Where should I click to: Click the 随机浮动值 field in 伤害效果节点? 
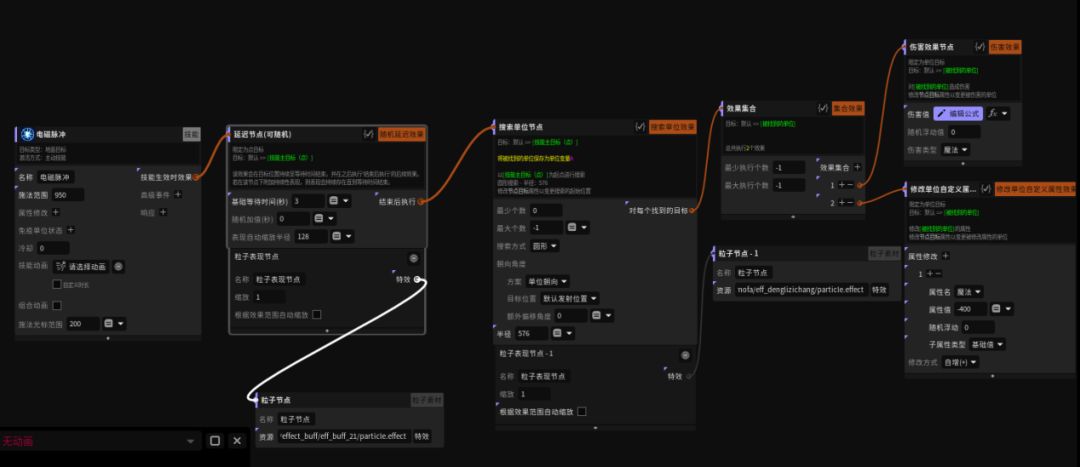coord(964,132)
